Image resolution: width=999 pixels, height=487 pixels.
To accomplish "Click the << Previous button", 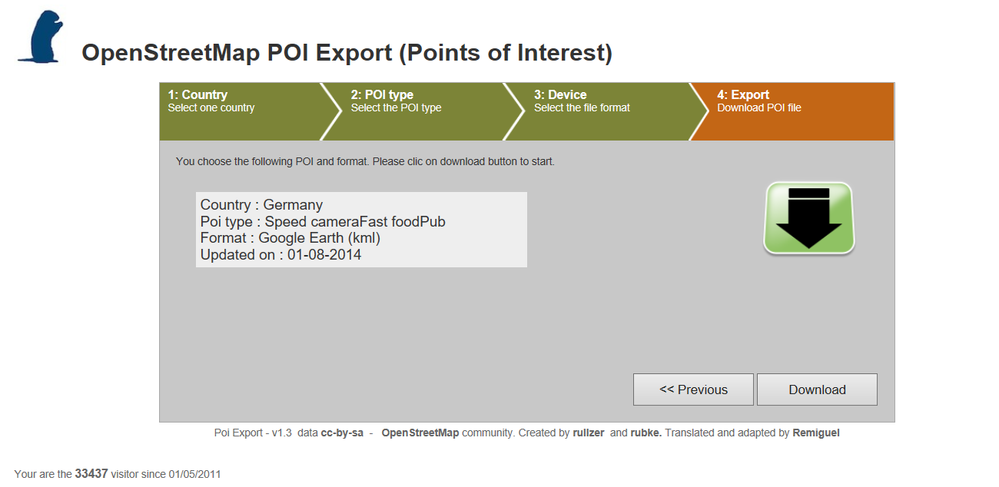I will 693,389.
